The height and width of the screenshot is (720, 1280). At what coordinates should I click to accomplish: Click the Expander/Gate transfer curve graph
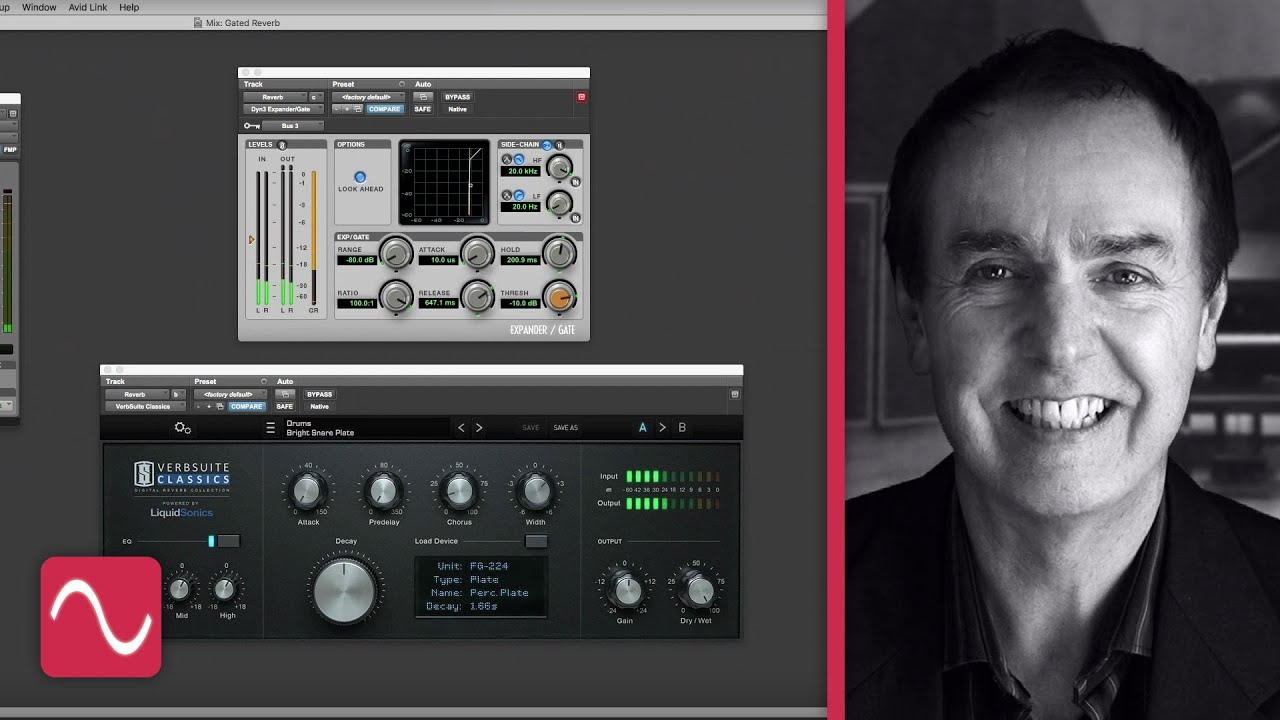click(x=444, y=182)
